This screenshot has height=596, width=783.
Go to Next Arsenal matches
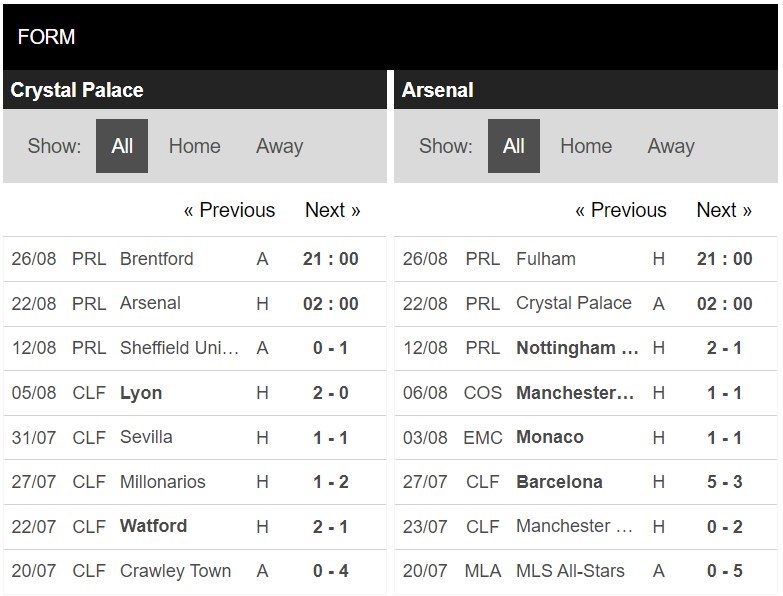(x=724, y=210)
